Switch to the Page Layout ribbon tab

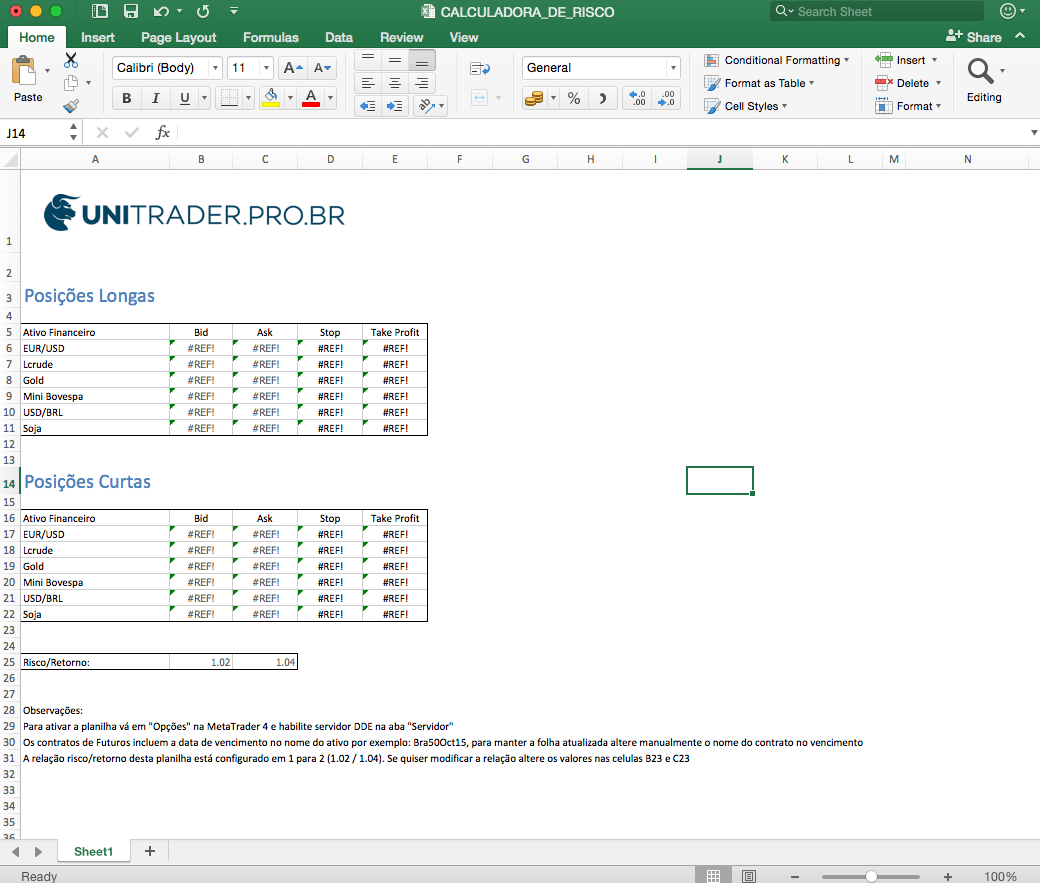point(178,37)
